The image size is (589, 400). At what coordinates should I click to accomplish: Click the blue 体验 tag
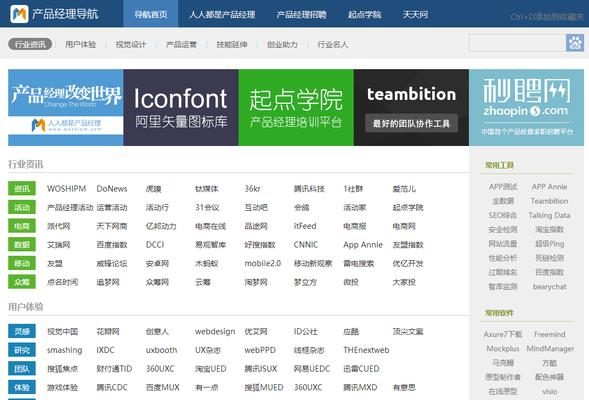point(22,387)
